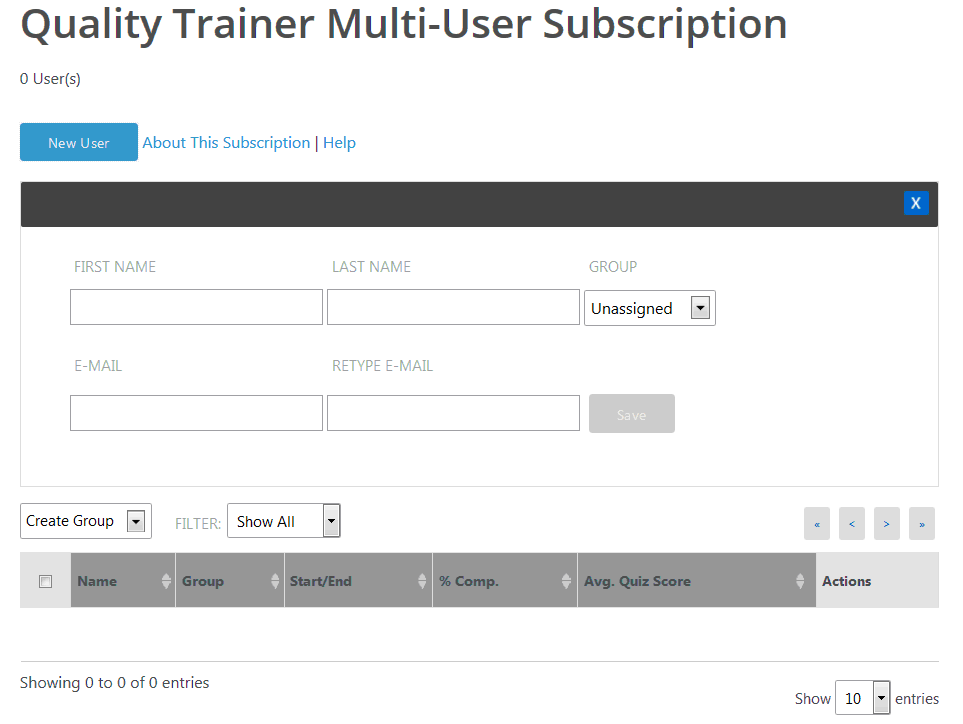
Task: Go to first page of results
Action: [817, 524]
